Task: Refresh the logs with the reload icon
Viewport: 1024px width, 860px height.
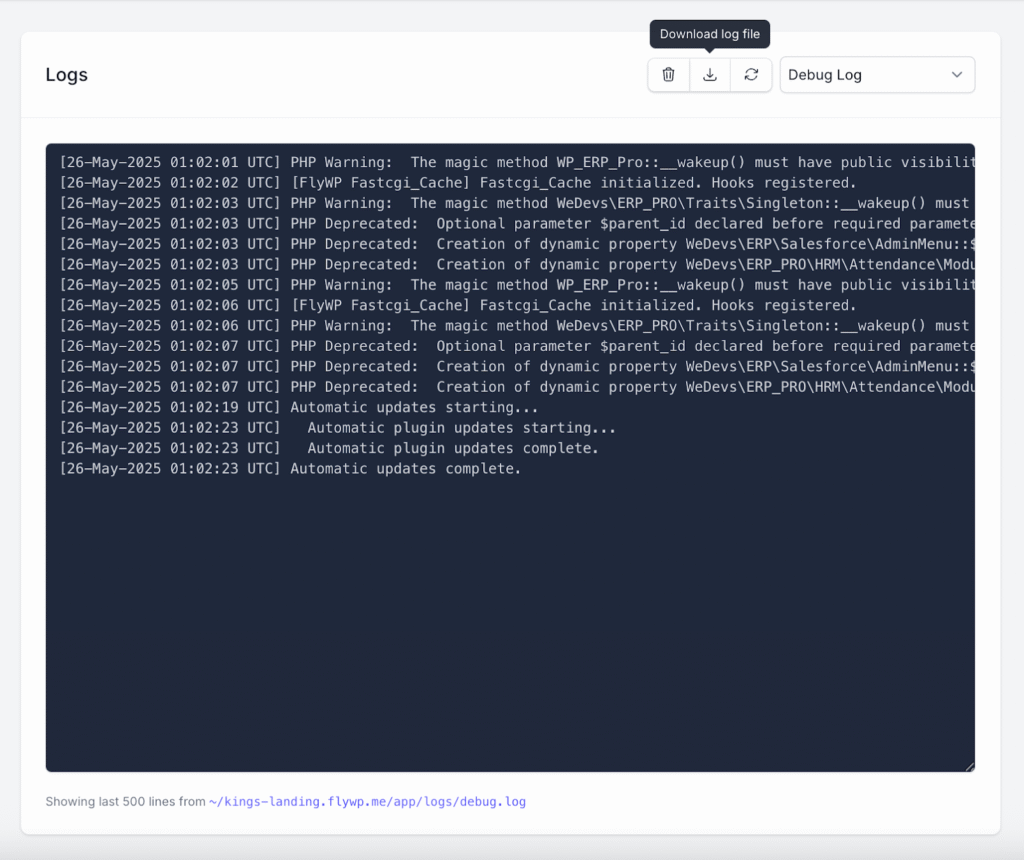Action: [751, 74]
